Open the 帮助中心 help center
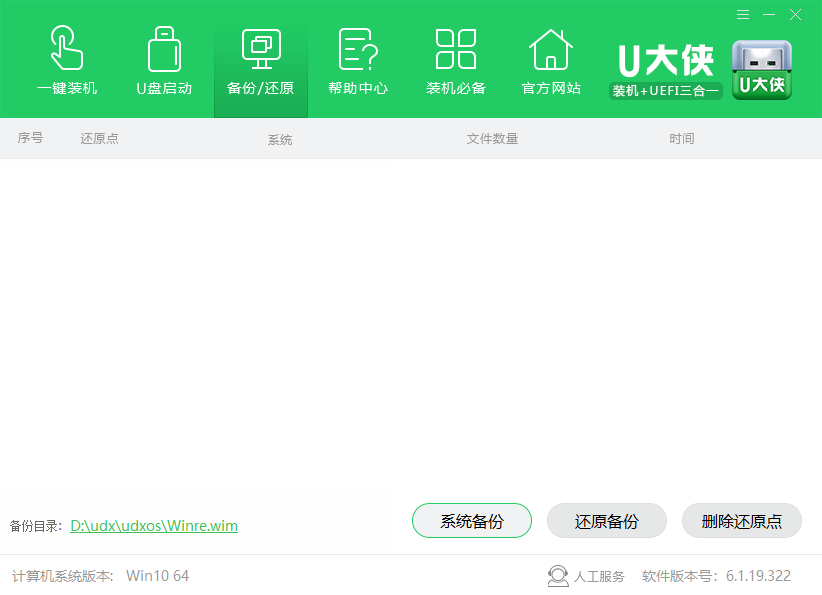Viewport: 822px width, 595px height. pos(357,58)
